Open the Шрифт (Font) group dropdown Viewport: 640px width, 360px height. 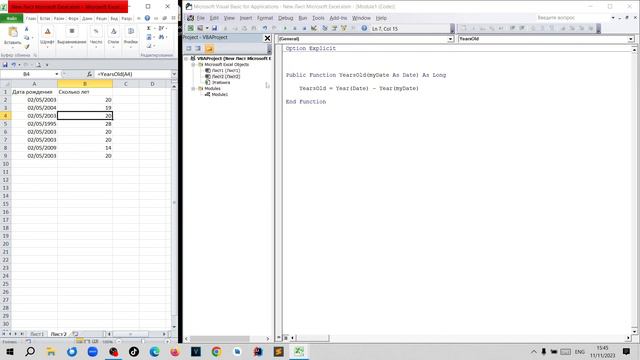[x=47, y=38]
